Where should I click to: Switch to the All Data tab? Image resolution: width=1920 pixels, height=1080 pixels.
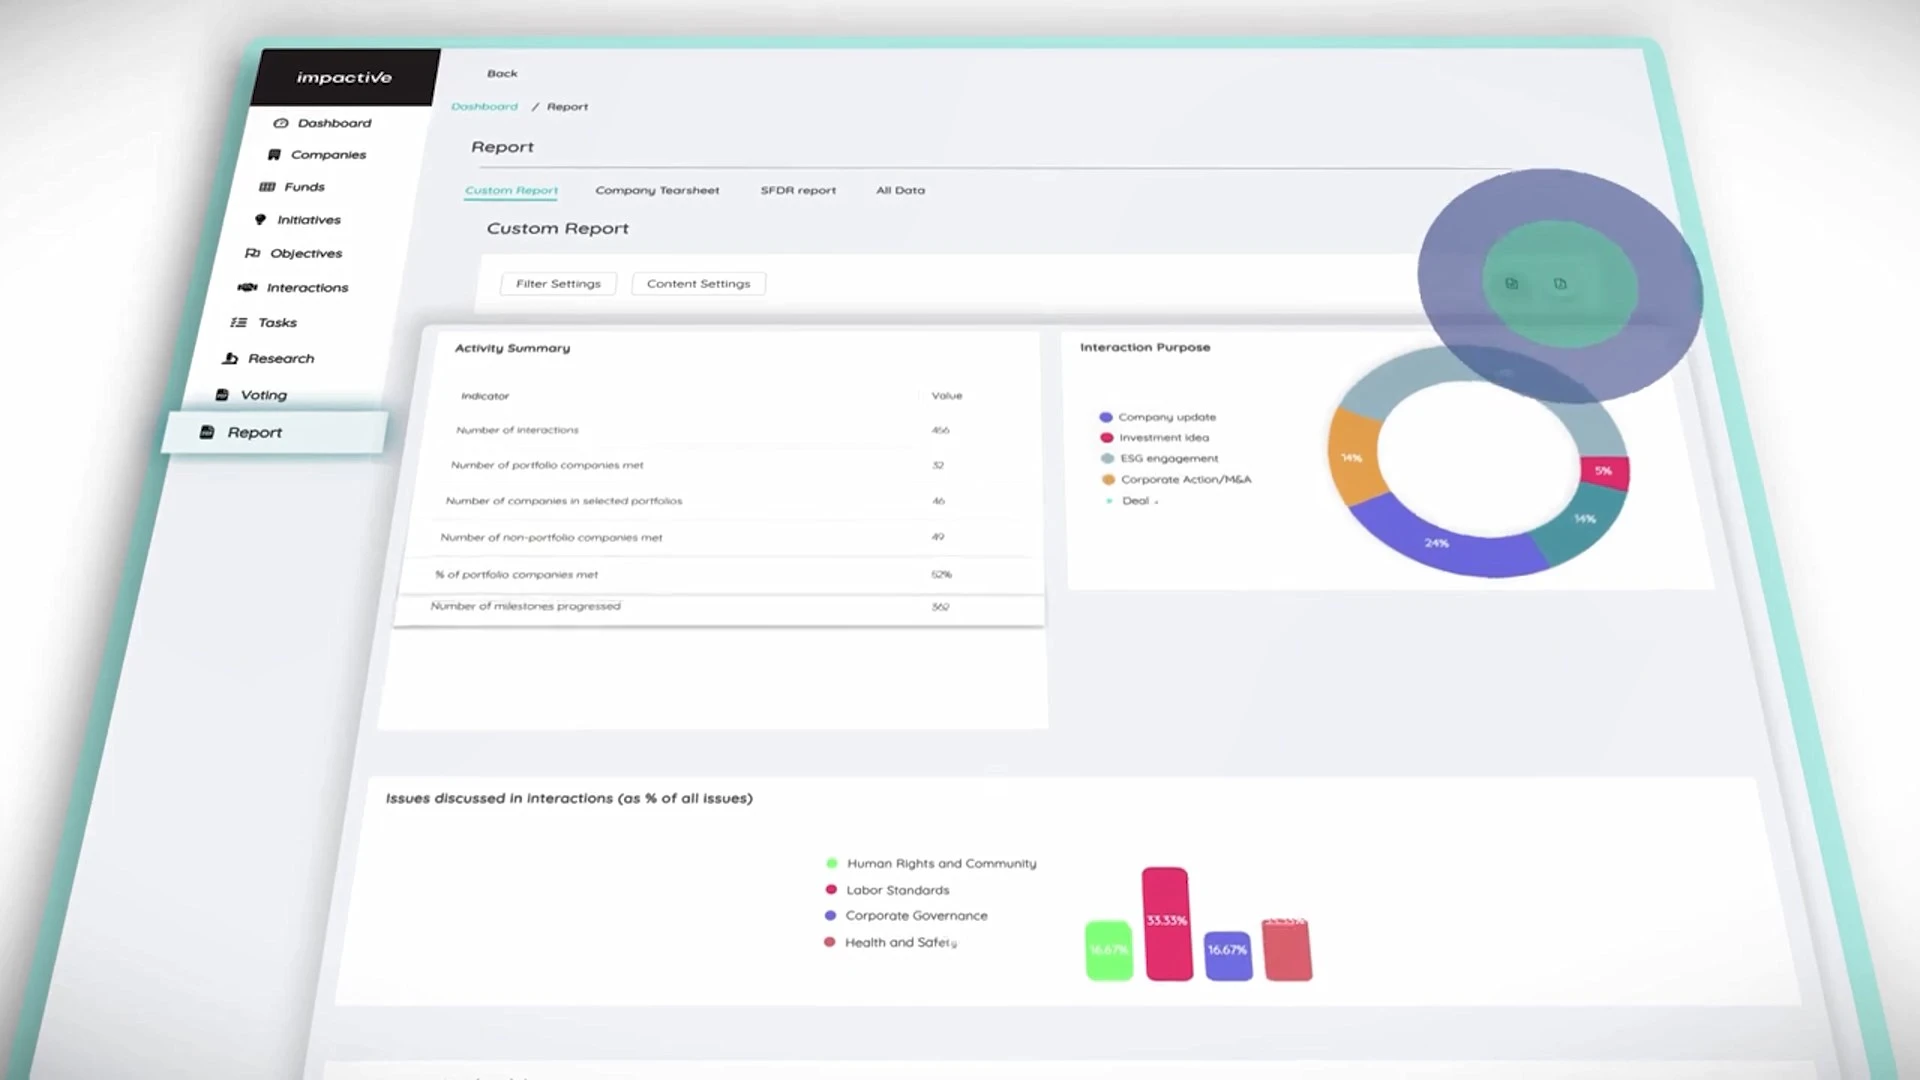[900, 190]
